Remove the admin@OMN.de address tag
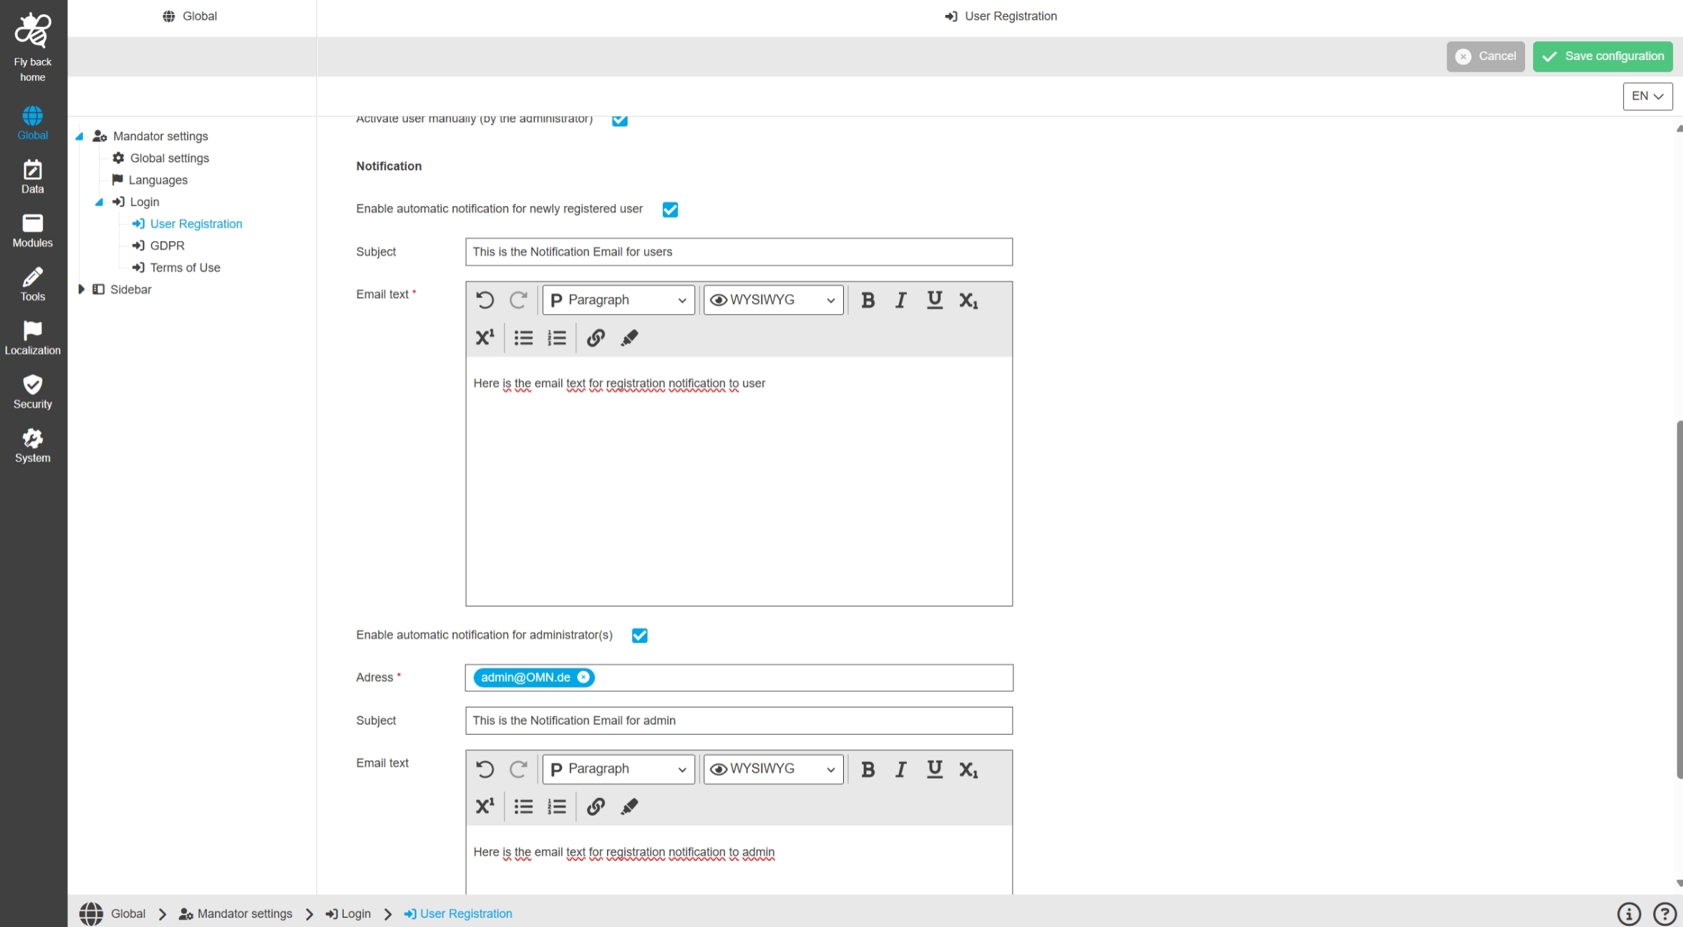1683x927 pixels. 584,678
